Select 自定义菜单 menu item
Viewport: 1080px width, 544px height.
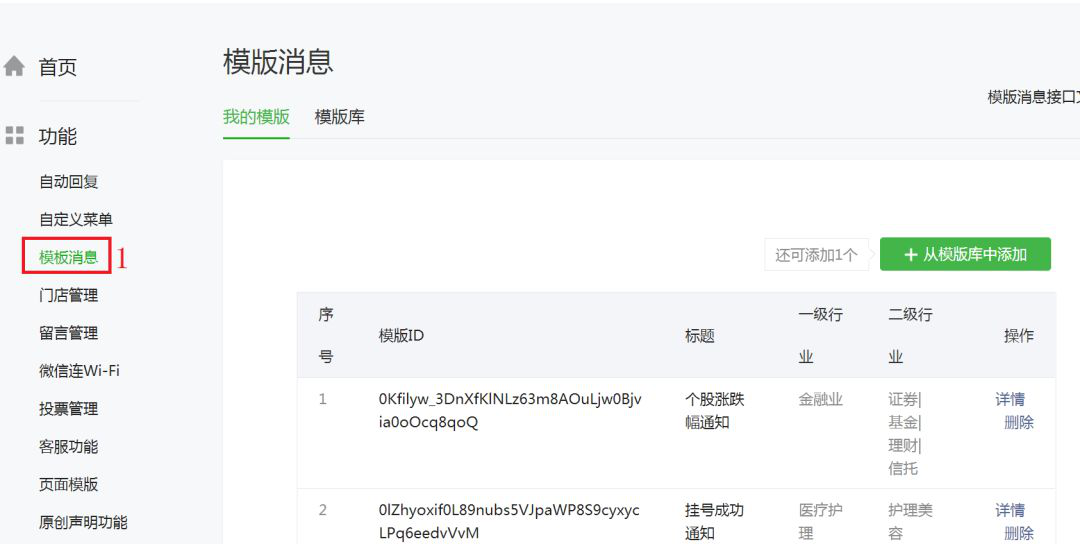[x=75, y=220]
